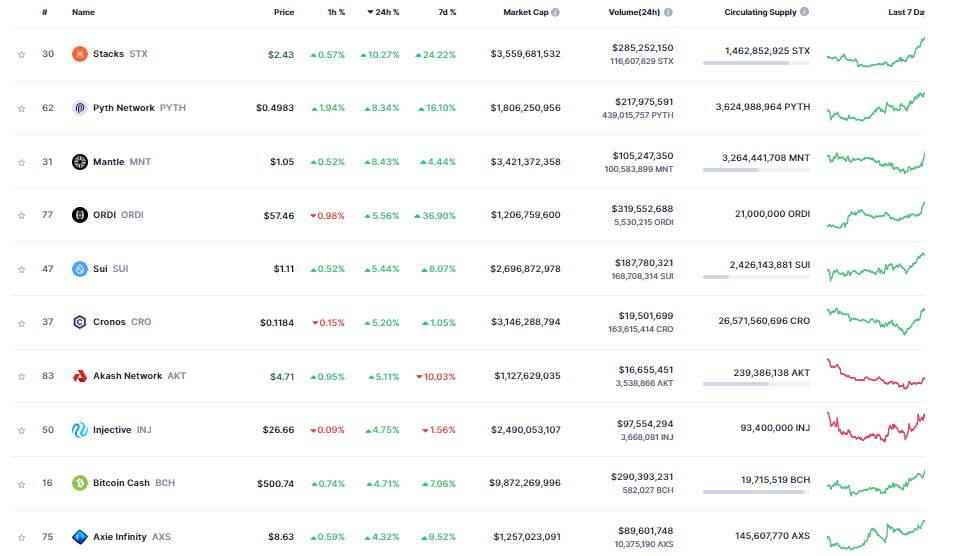Click Bitcoin Cash supply progress bar
The width and height of the screenshot is (953, 556).
coord(756,492)
